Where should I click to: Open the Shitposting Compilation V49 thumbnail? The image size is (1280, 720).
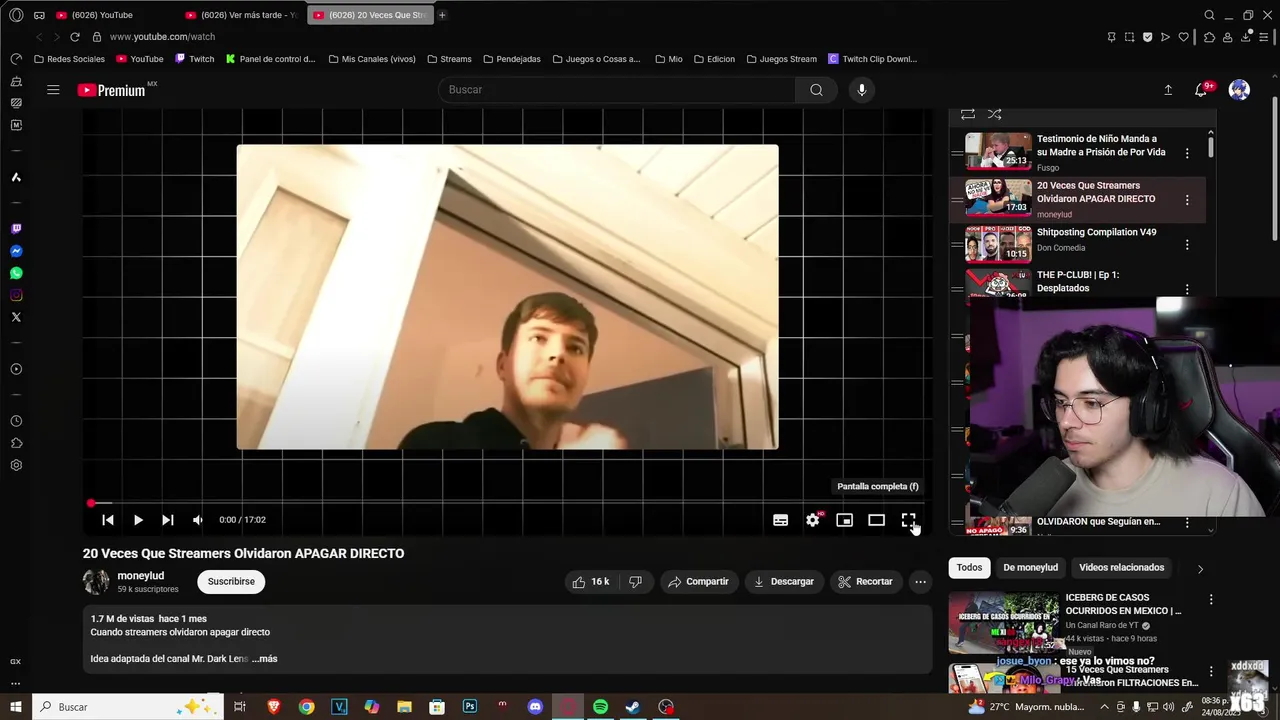[998, 244]
